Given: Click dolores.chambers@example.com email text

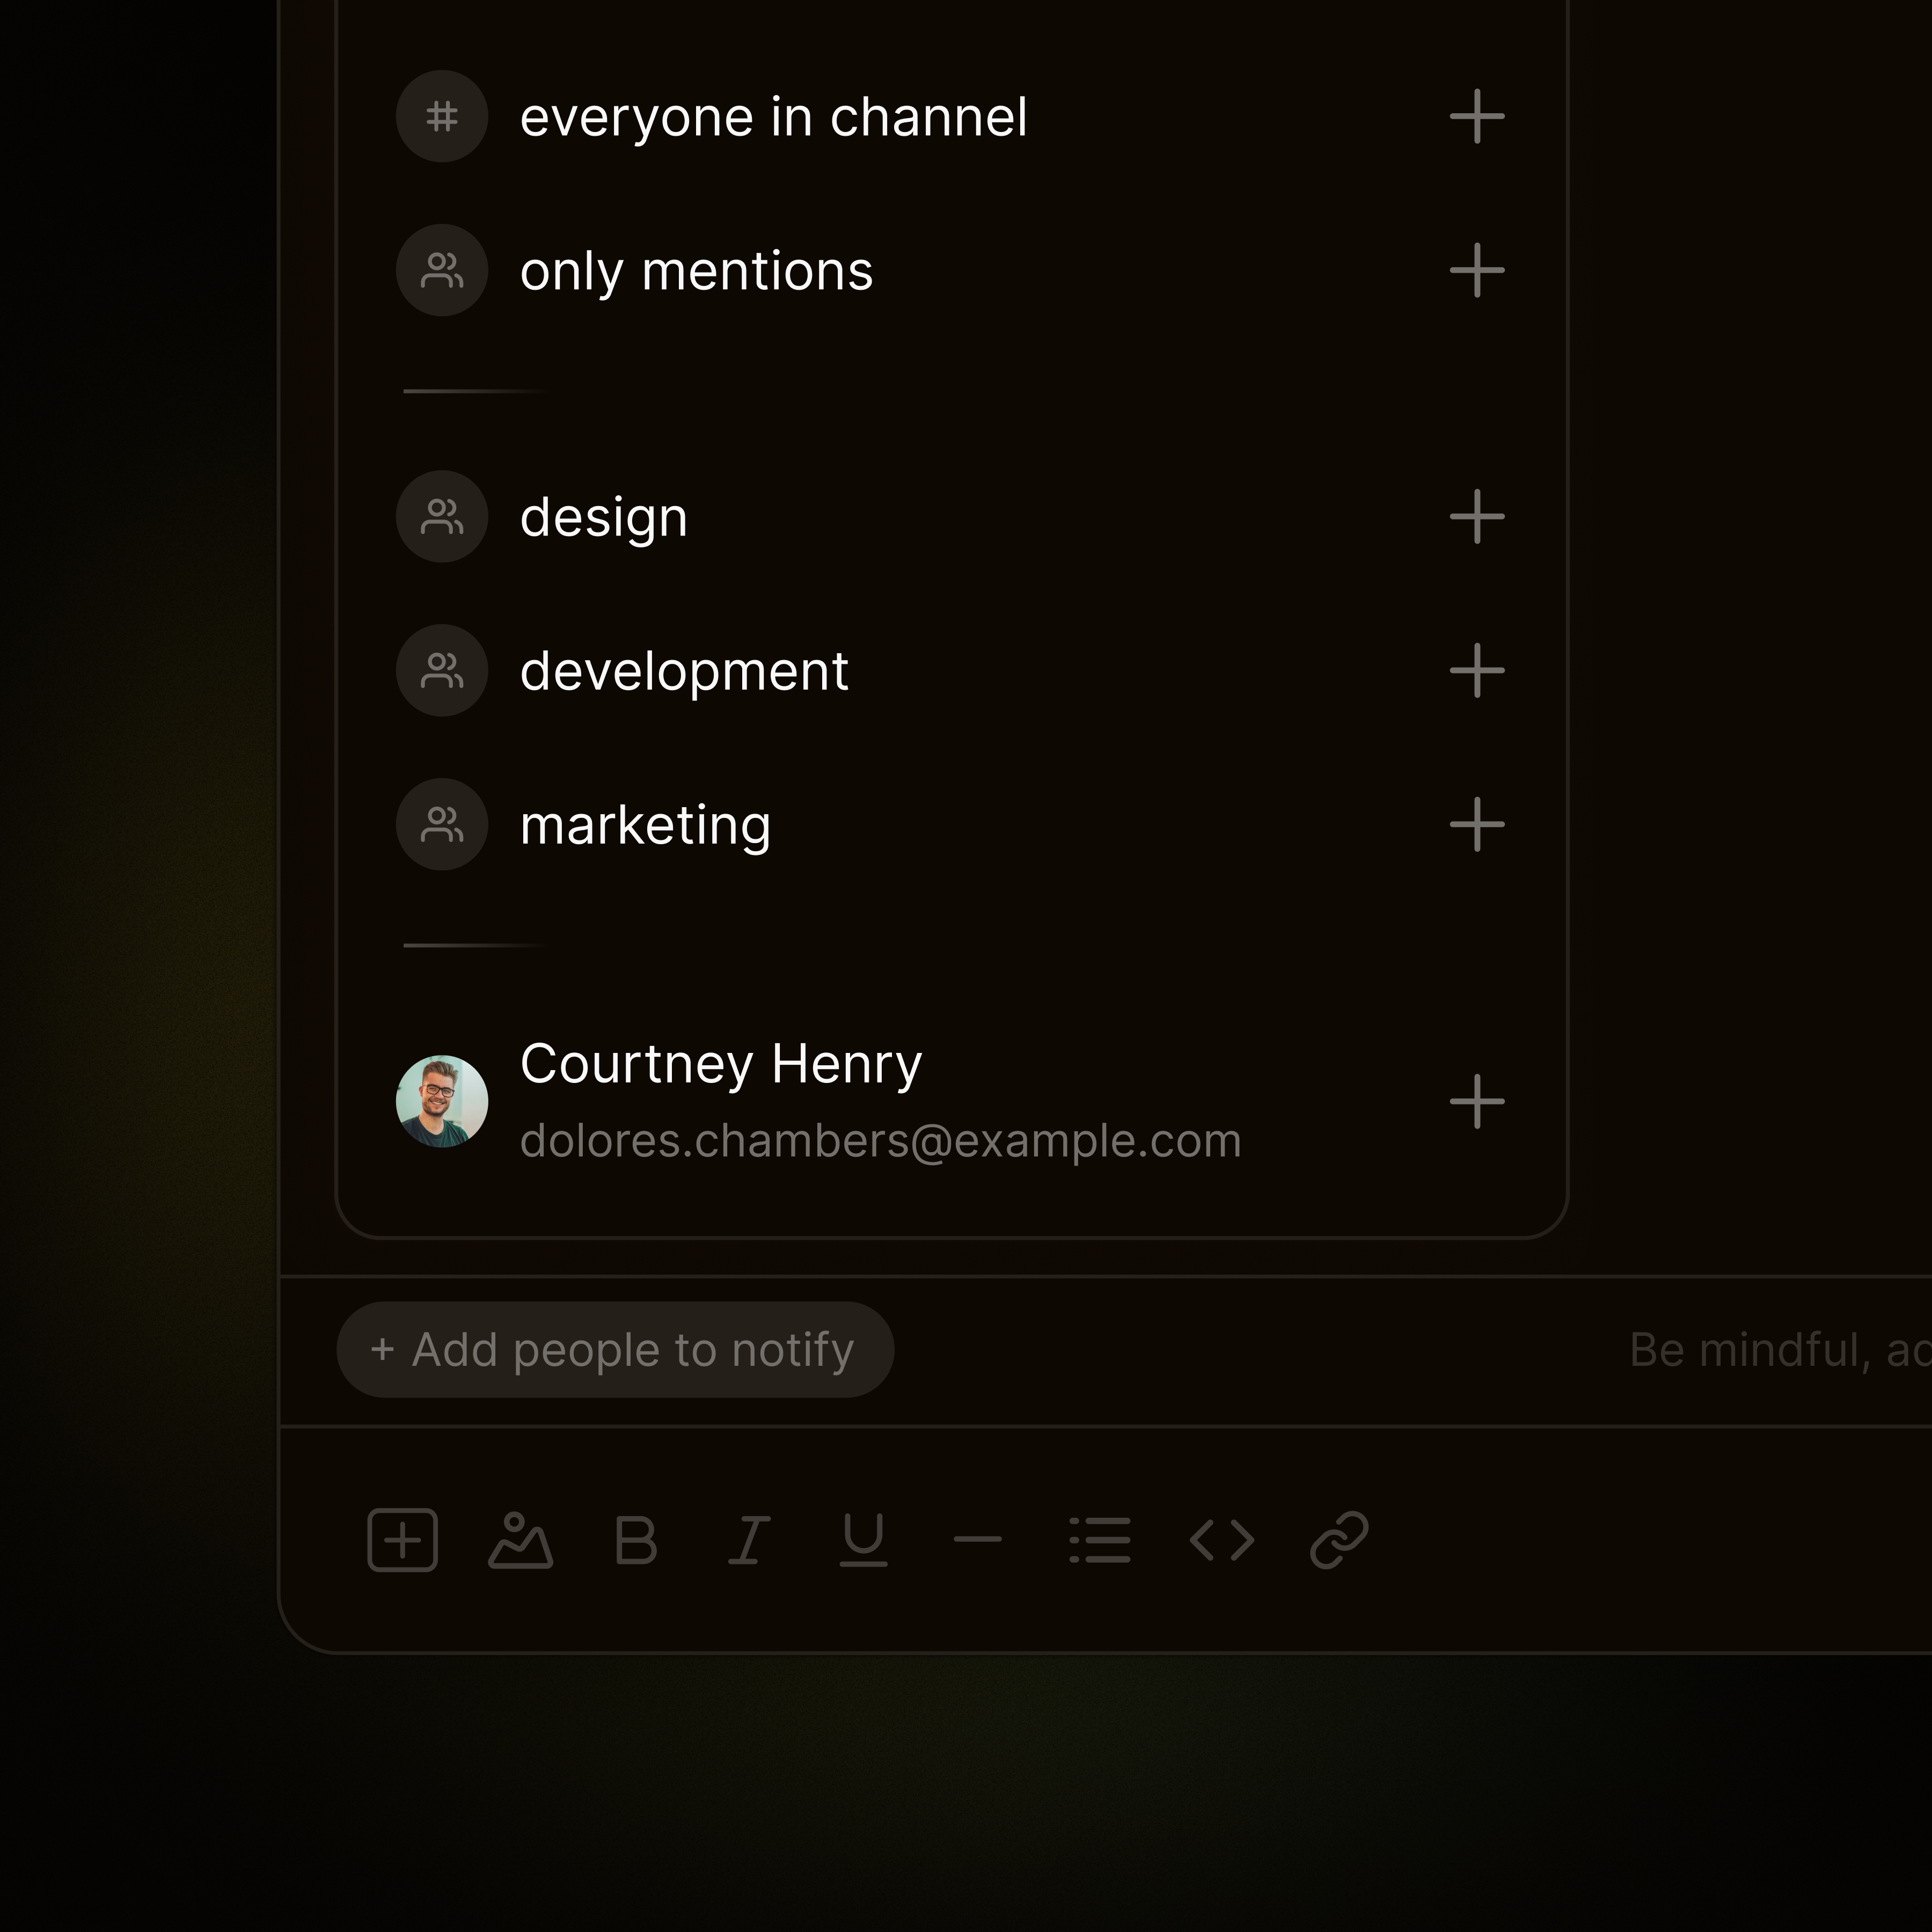Looking at the screenshot, I should pos(880,1141).
